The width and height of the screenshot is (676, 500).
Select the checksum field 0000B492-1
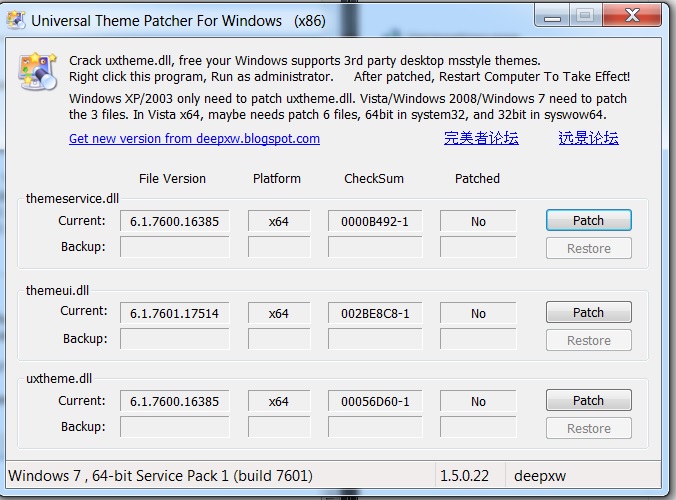(x=375, y=221)
